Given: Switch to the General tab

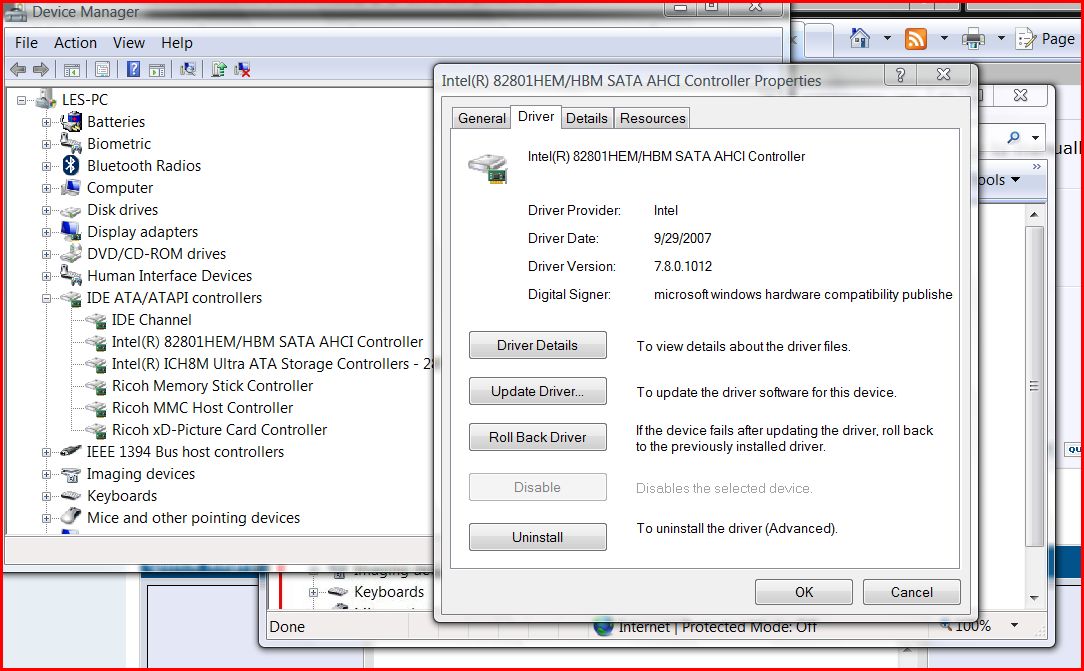Looking at the screenshot, I should tap(482, 118).
